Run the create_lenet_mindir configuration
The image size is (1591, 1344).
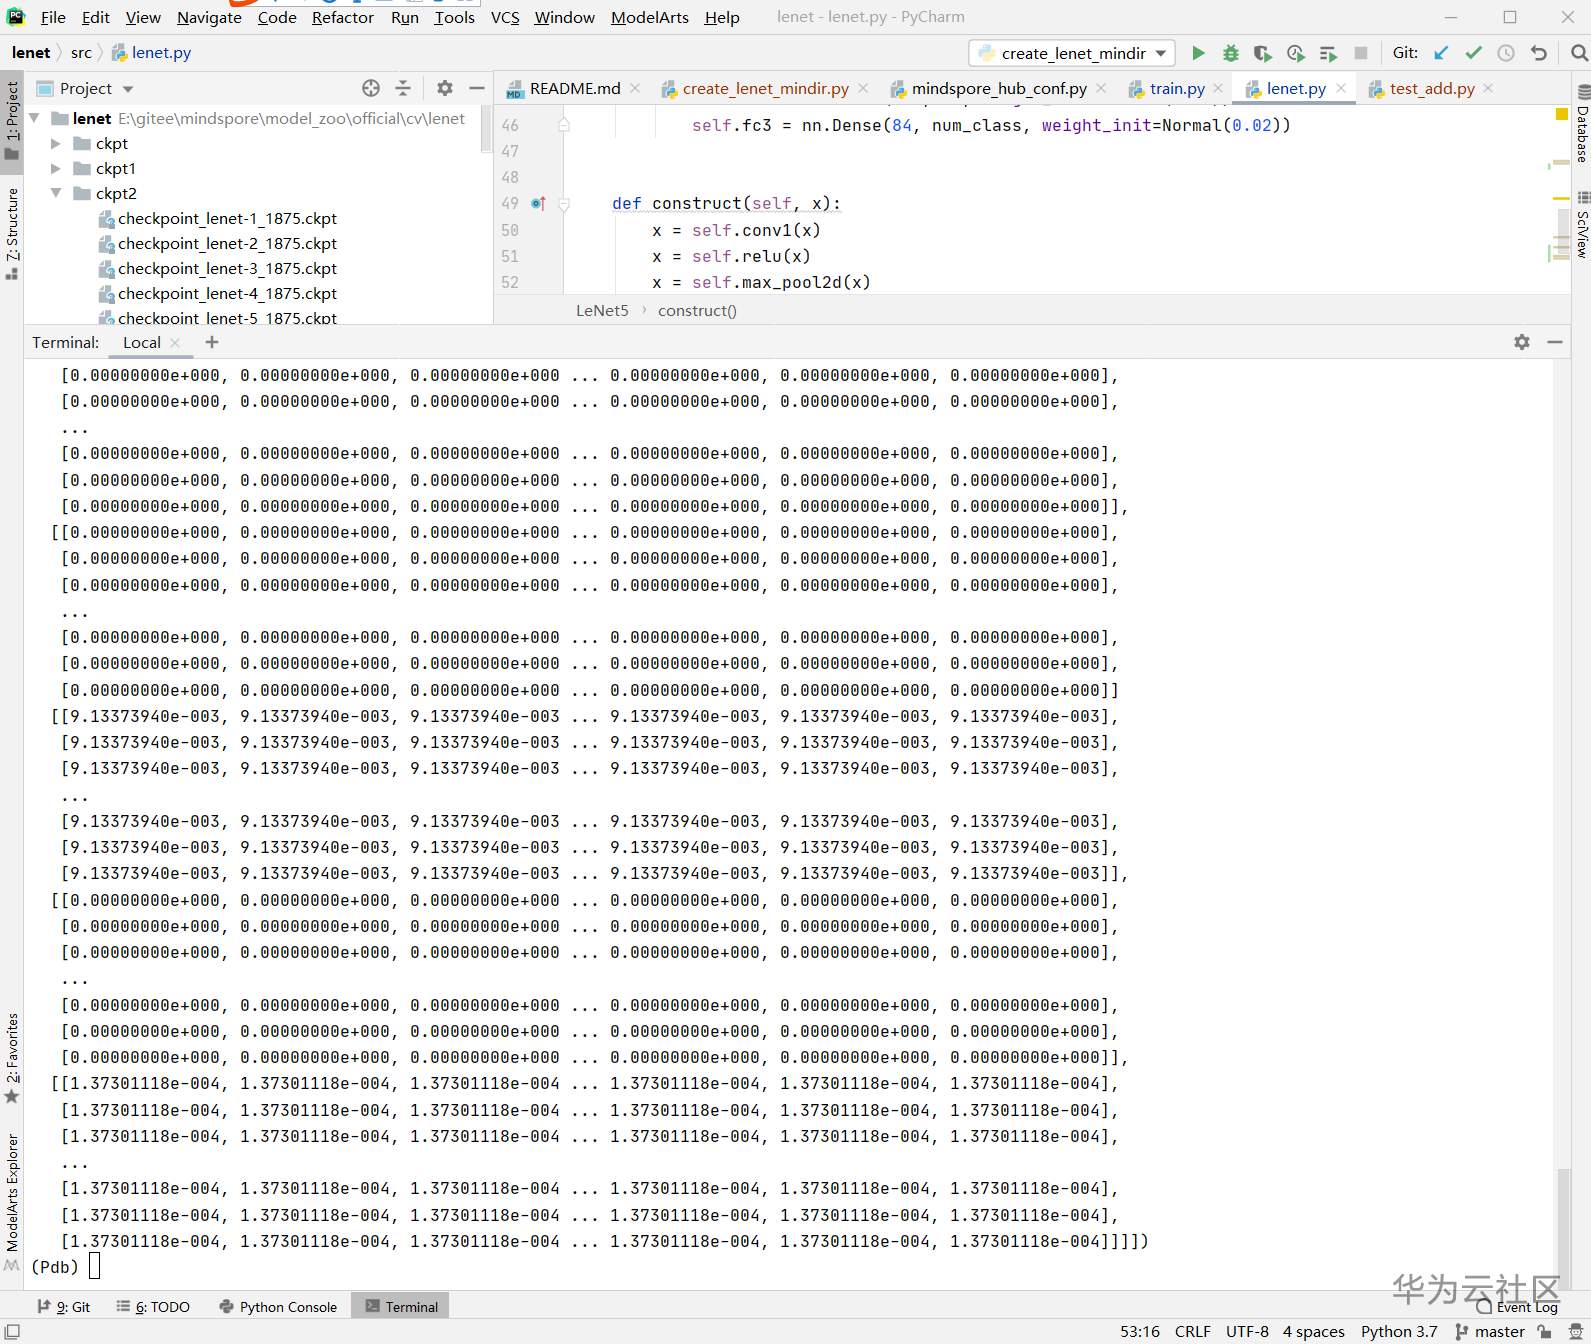coord(1198,53)
